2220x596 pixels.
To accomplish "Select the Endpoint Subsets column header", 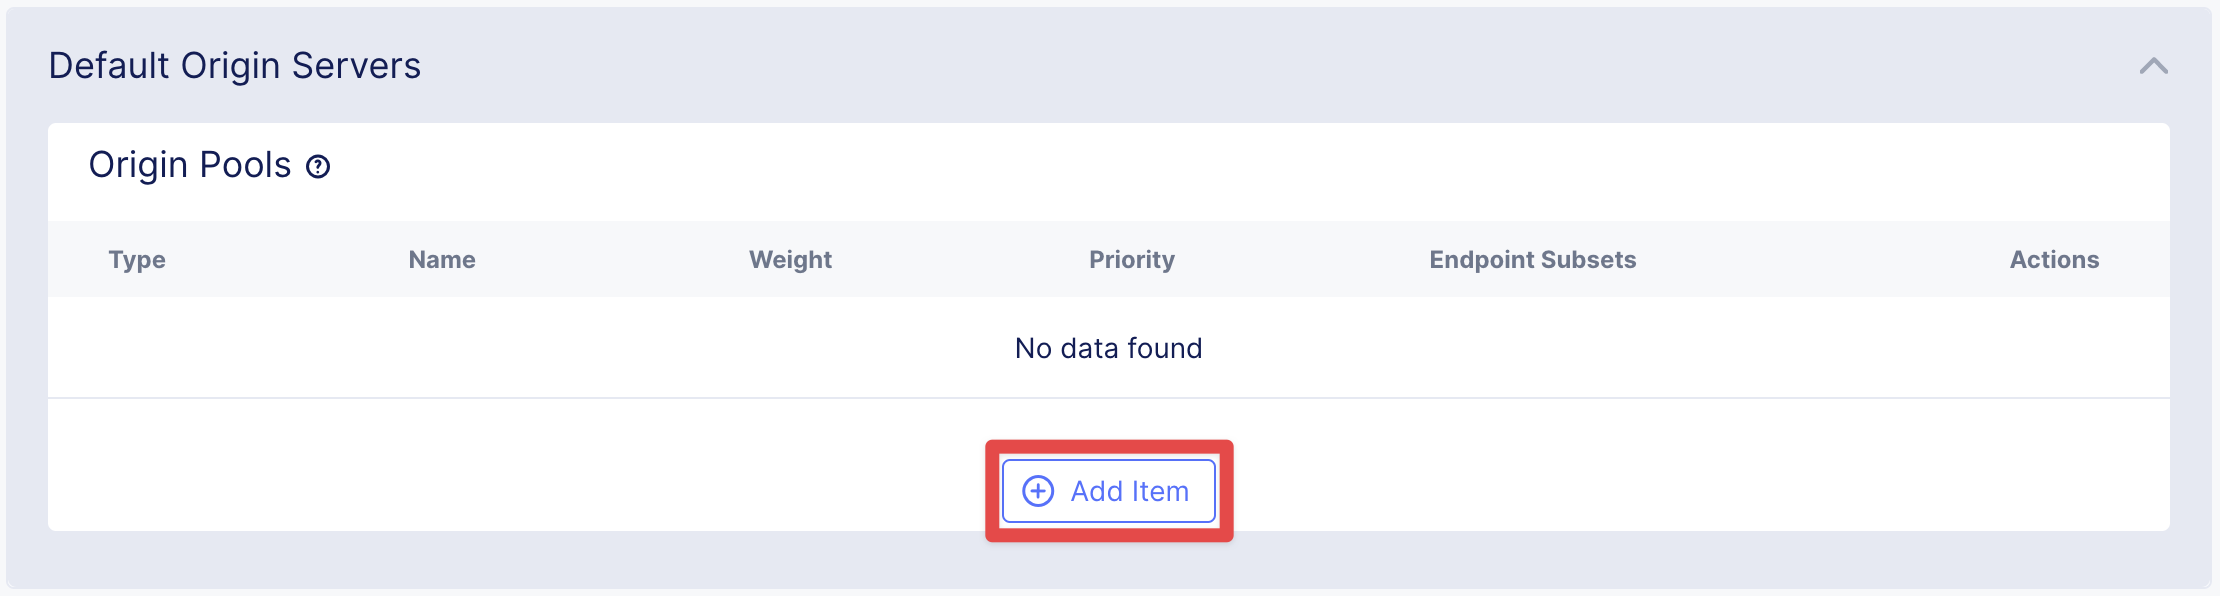I will pos(1532,260).
